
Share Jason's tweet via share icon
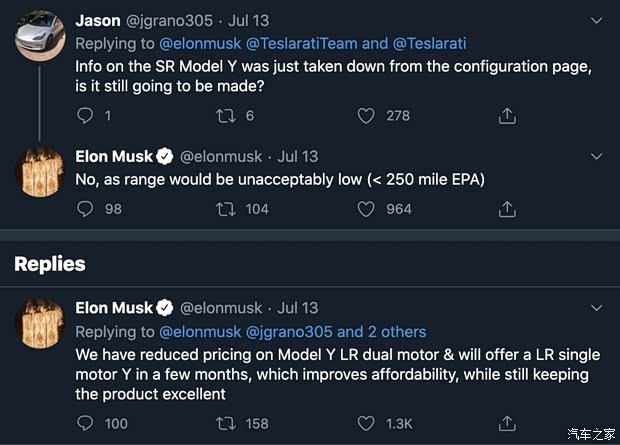click(x=507, y=116)
